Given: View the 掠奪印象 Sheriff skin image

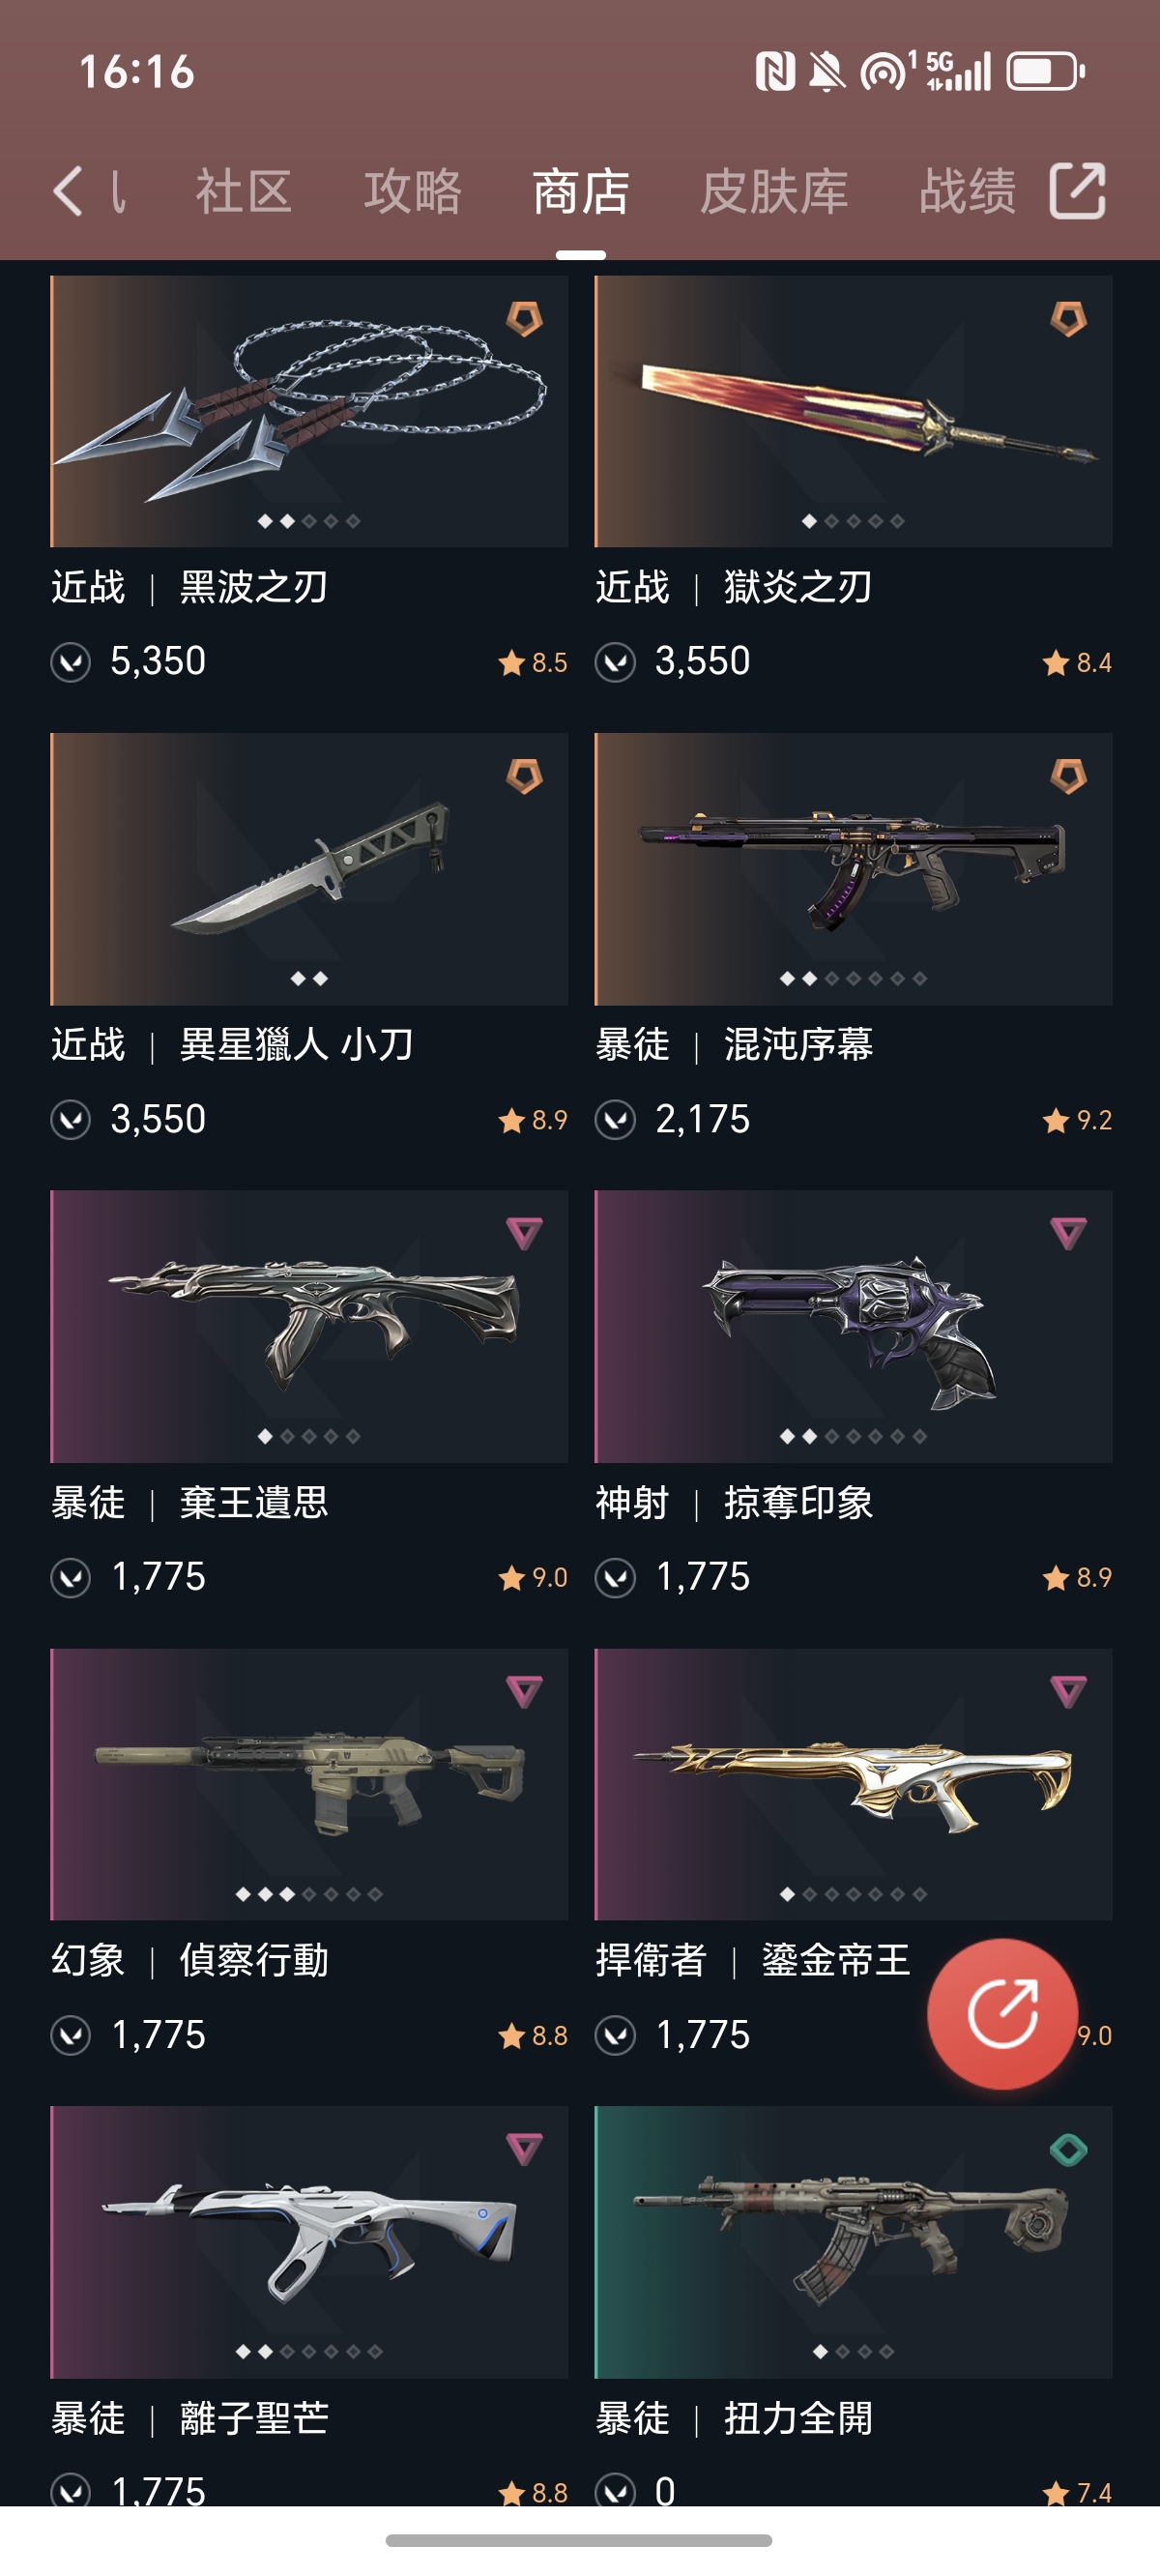Looking at the screenshot, I should pos(853,1326).
